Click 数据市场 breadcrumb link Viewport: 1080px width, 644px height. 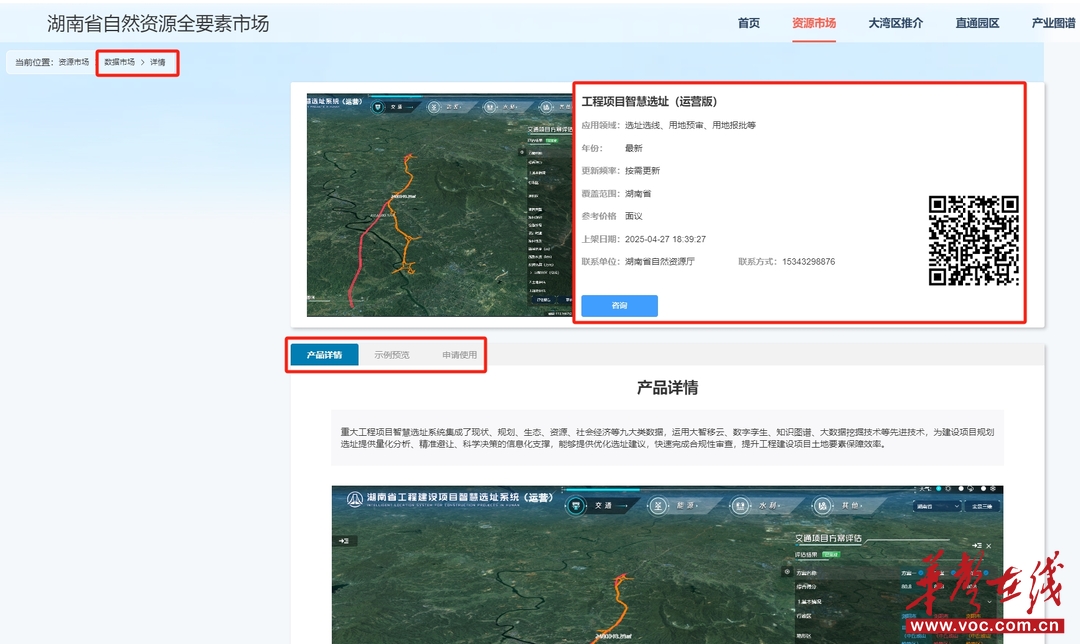(x=119, y=62)
